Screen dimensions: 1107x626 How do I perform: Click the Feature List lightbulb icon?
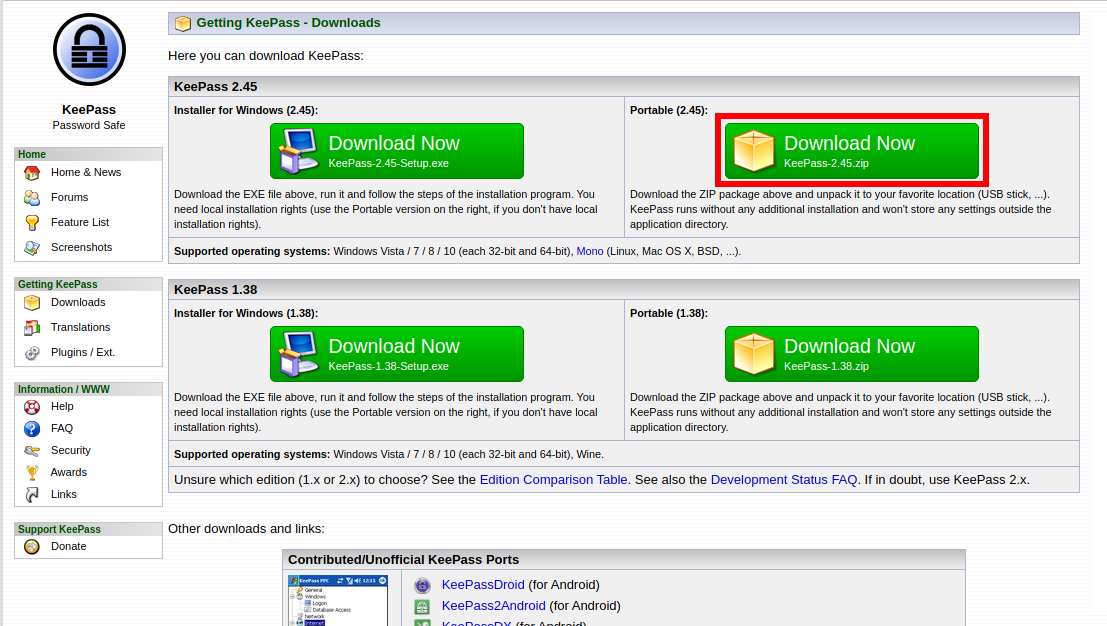coord(32,223)
